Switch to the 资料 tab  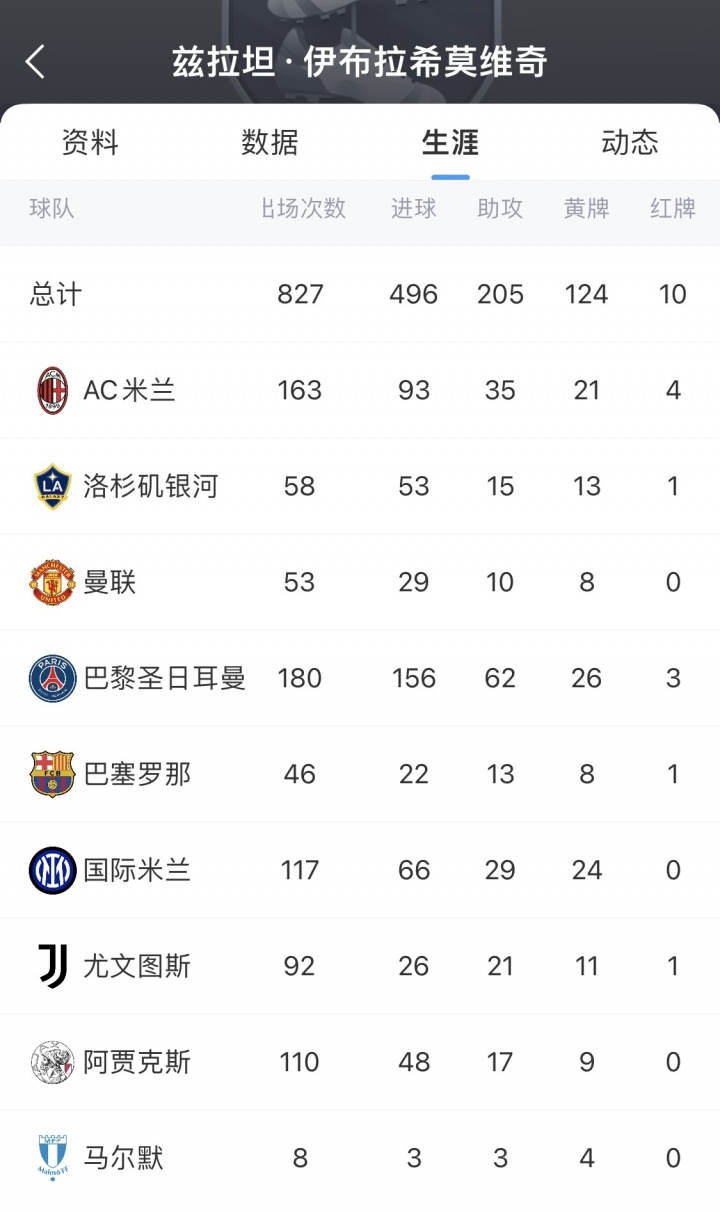(x=90, y=143)
